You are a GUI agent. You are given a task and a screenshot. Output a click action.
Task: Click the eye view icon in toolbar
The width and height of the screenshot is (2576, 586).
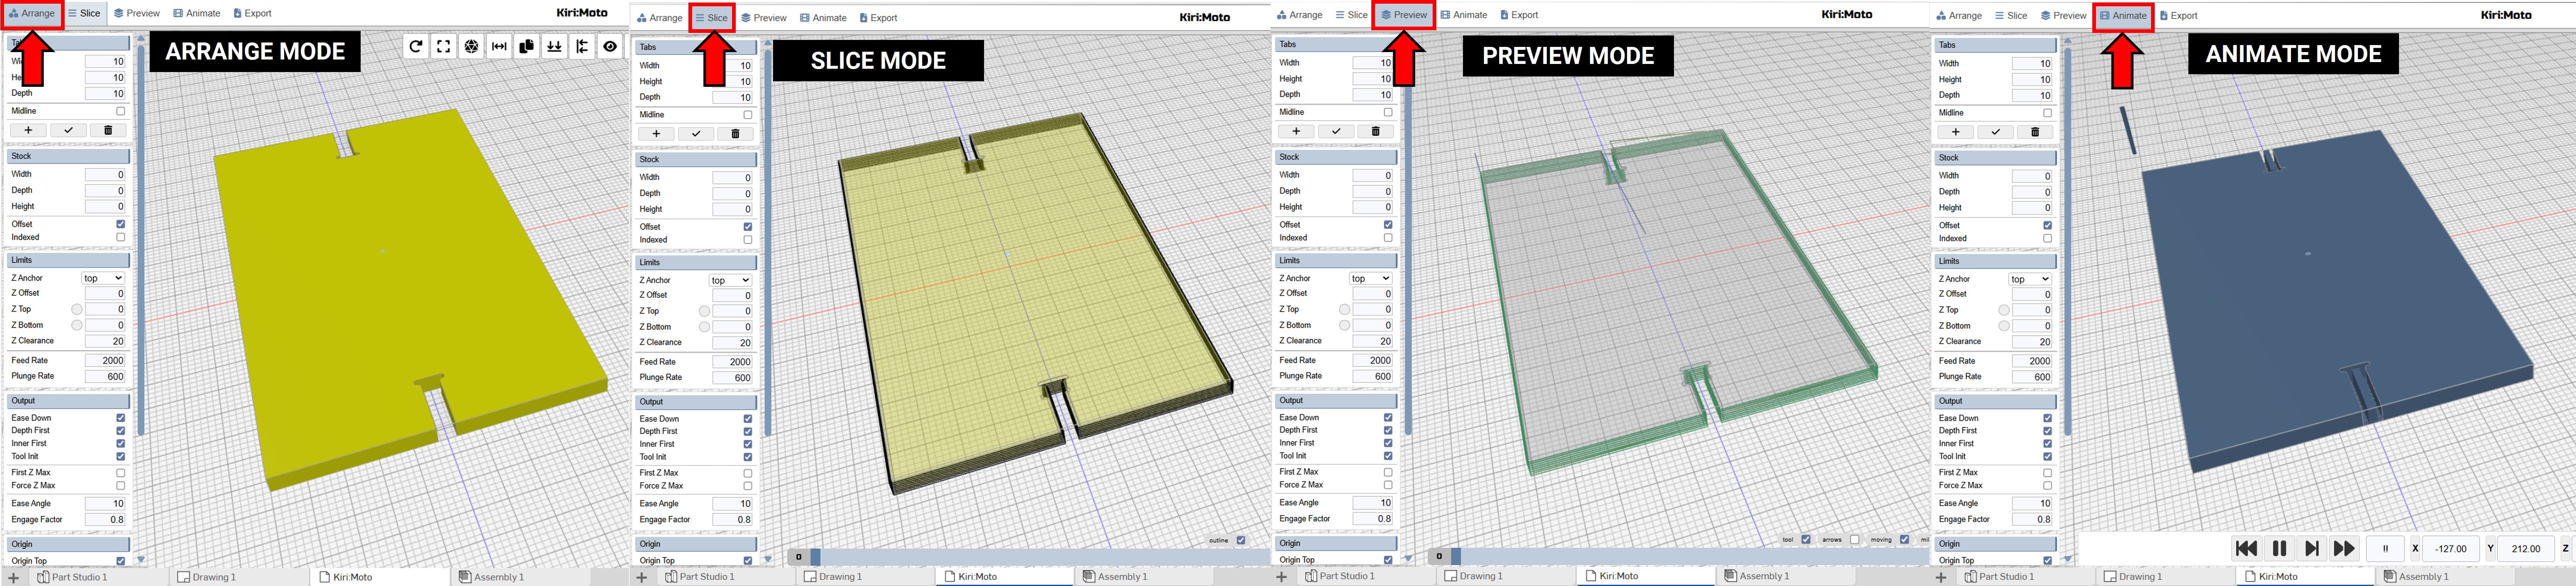coord(610,46)
